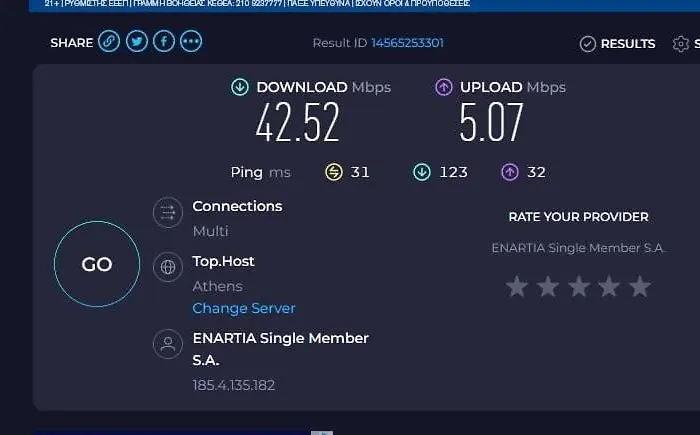Rate the provider one star

coord(517,286)
